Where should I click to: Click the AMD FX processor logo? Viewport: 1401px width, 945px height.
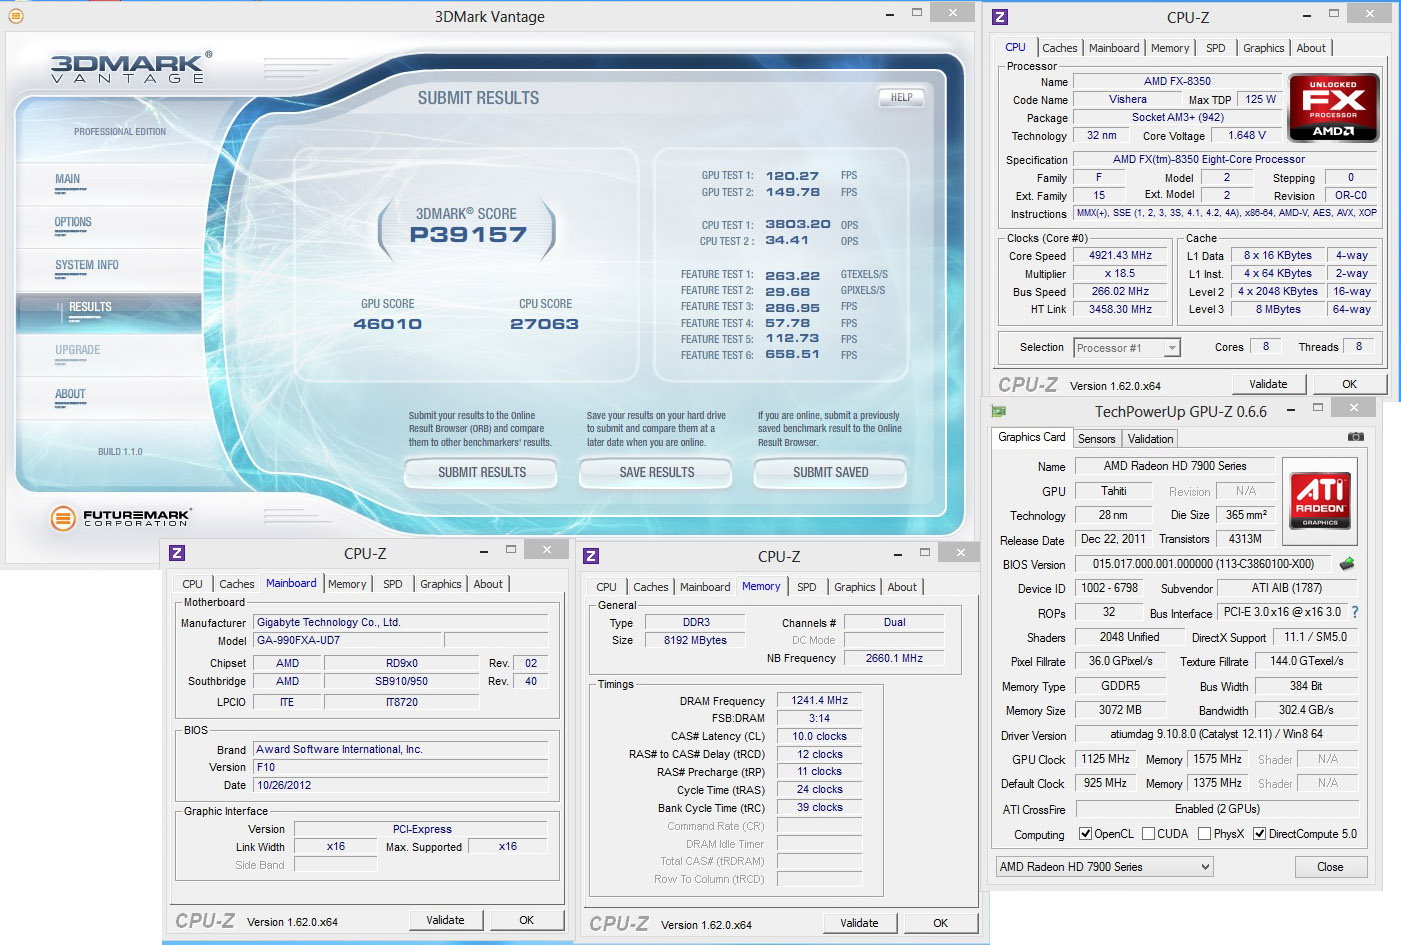pos(1333,107)
